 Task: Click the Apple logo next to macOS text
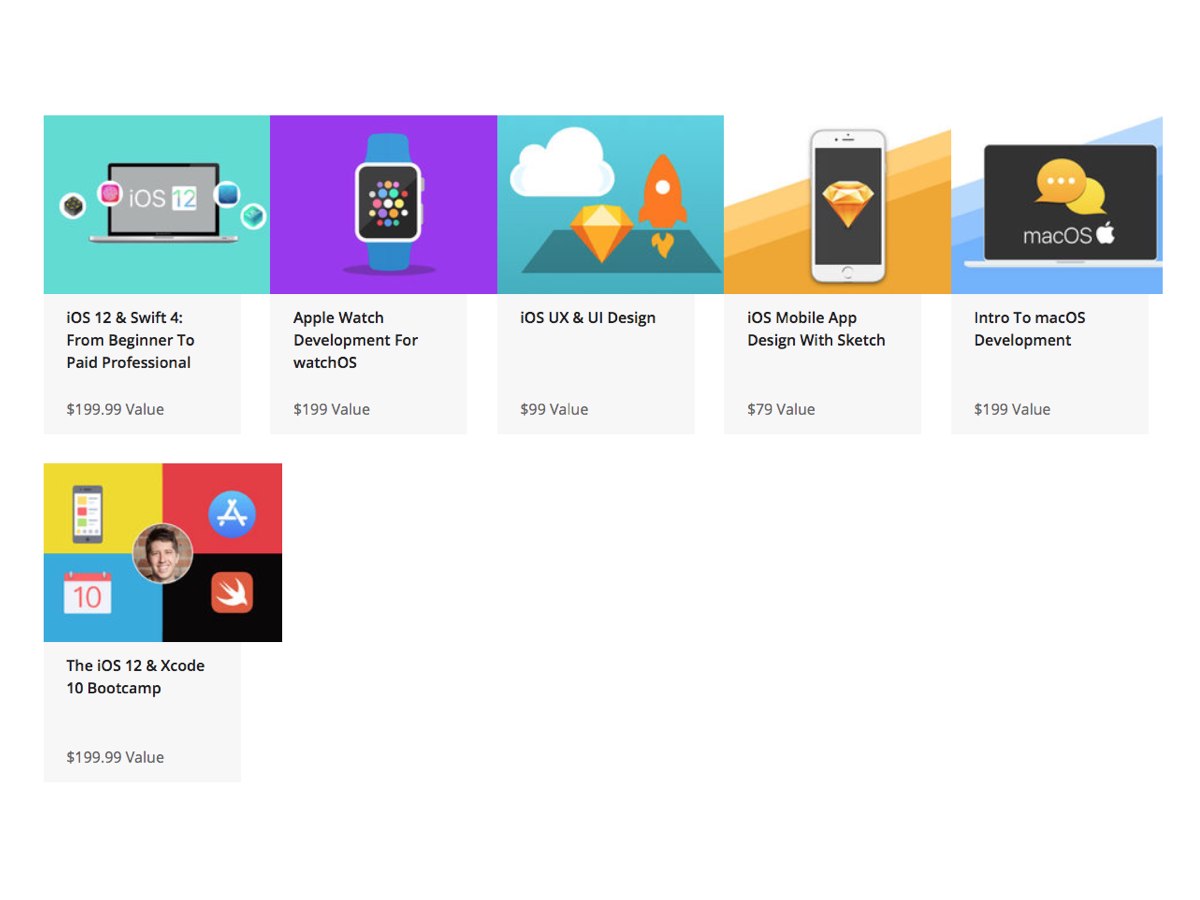pos(1105,234)
